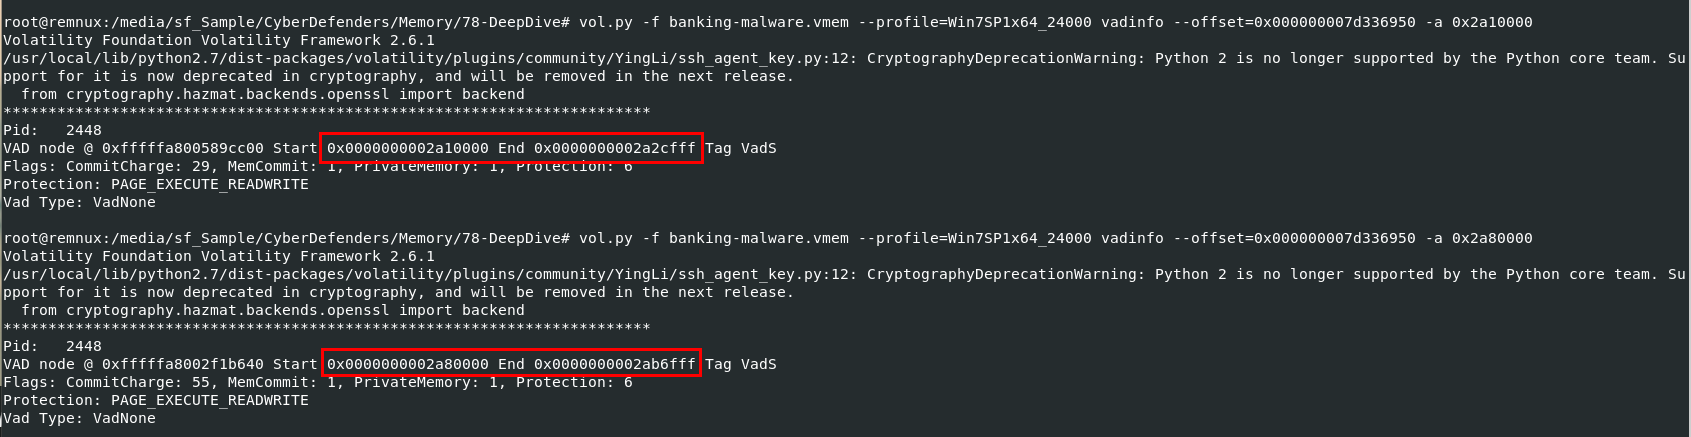Click the first Volatility Foundation Volatility Framework 2.6.1 line
This screenshot has height=437, width=1691.
pos(219,40)
